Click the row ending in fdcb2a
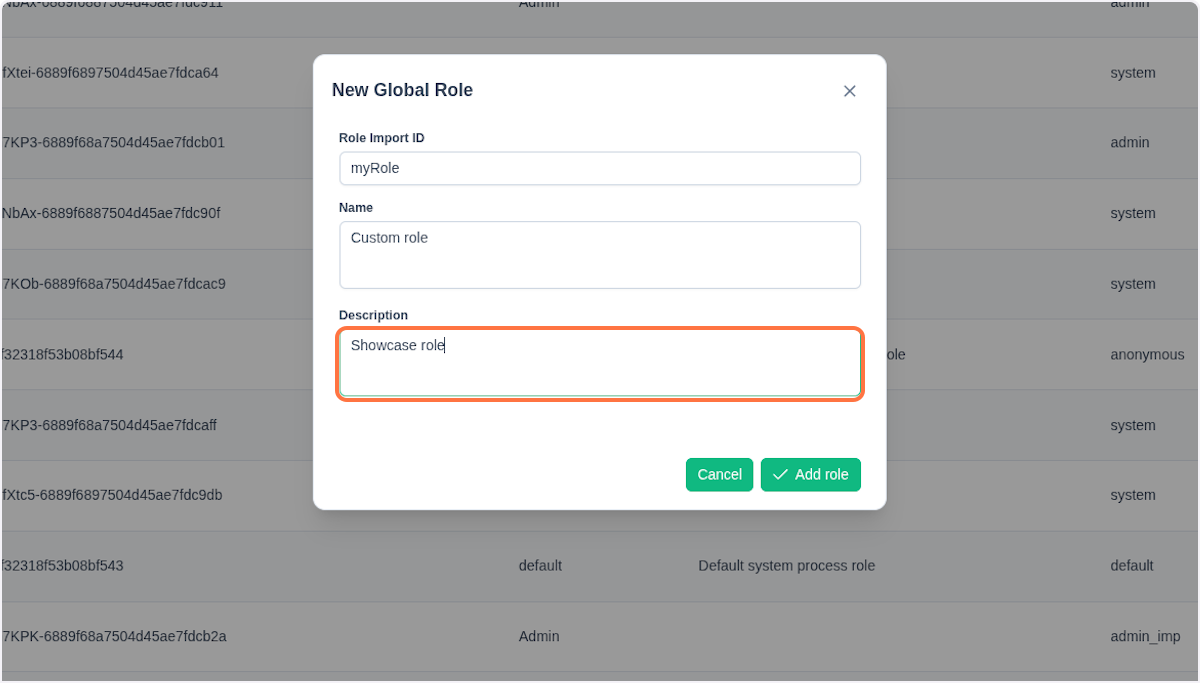The height and width of the screenshot is (683, 1200). point(115,636)
